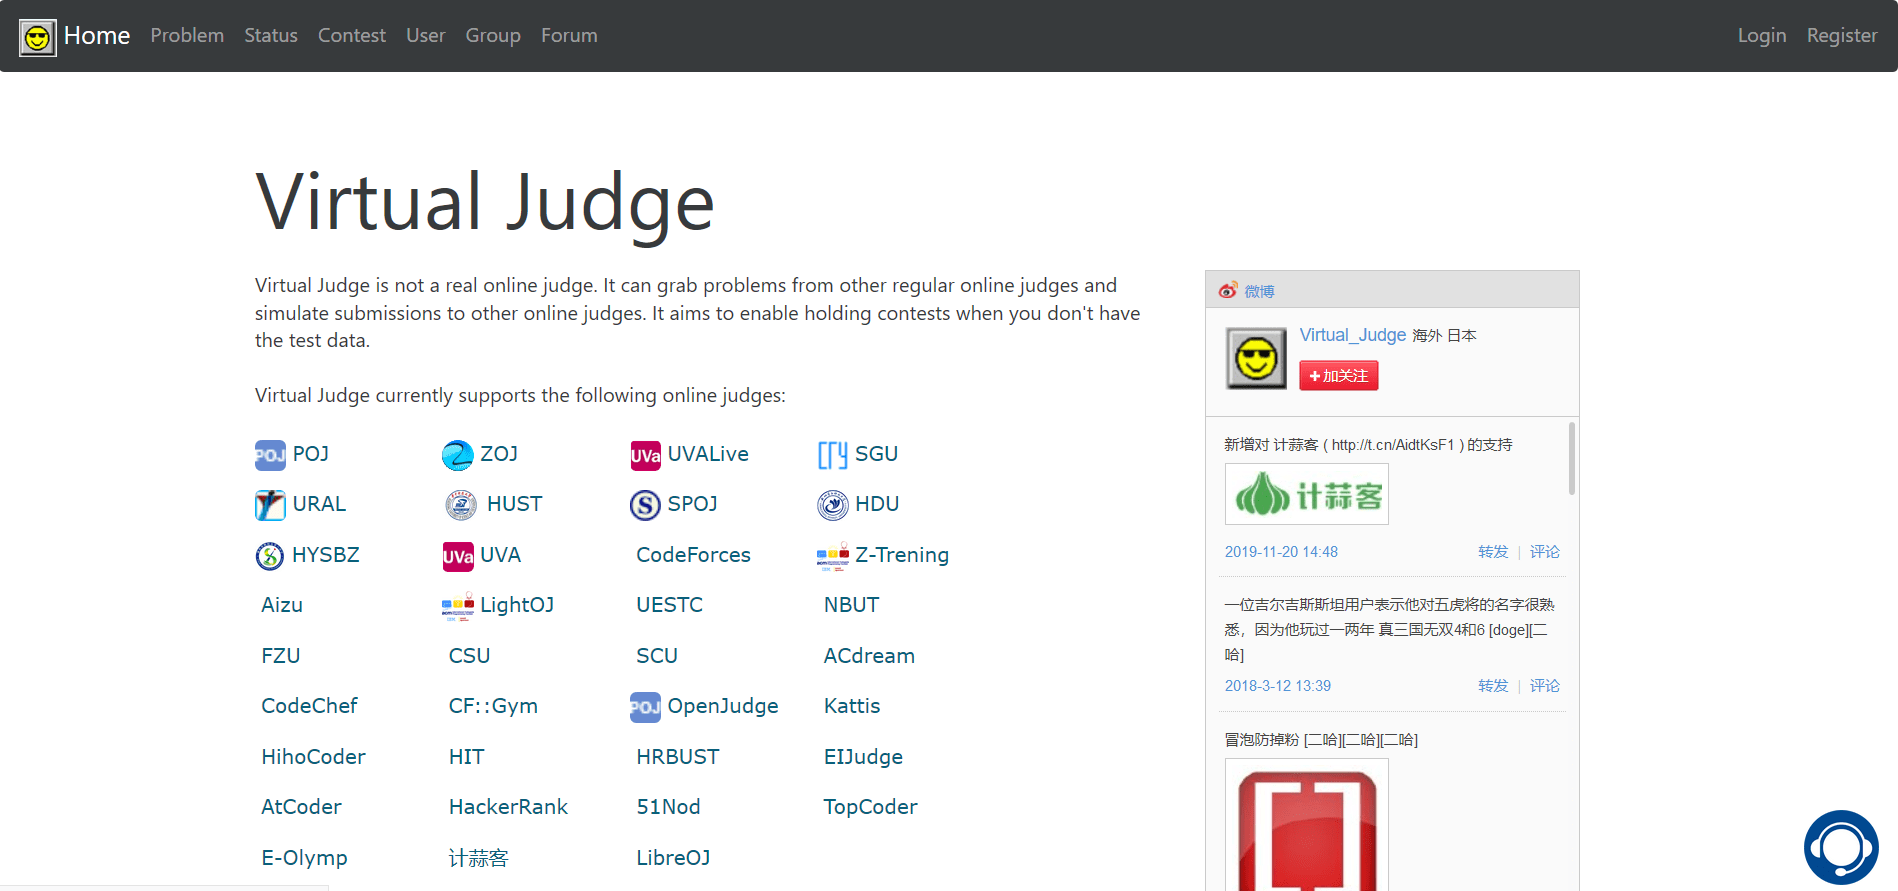Image resolution: width=1898 pixels, height=891 pixels.
Task: Click the HYSBZ round icon
Action: coord(270,556)
